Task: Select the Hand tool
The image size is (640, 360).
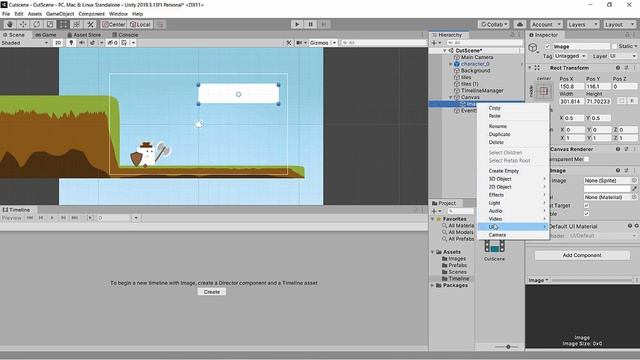Action: (10, 24)
